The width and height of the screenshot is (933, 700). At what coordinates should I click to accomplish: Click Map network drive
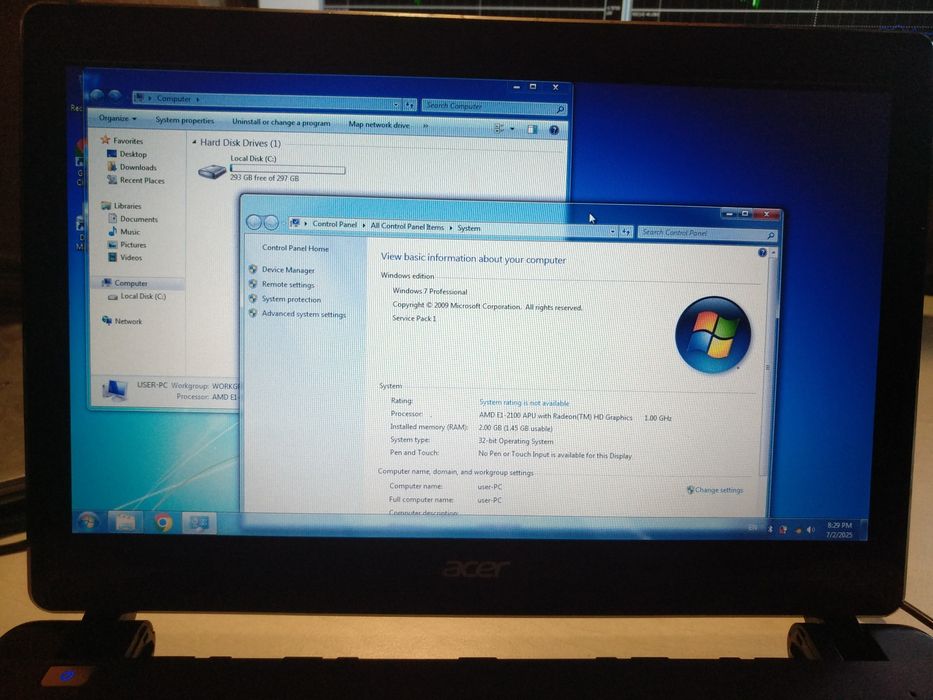379,124
